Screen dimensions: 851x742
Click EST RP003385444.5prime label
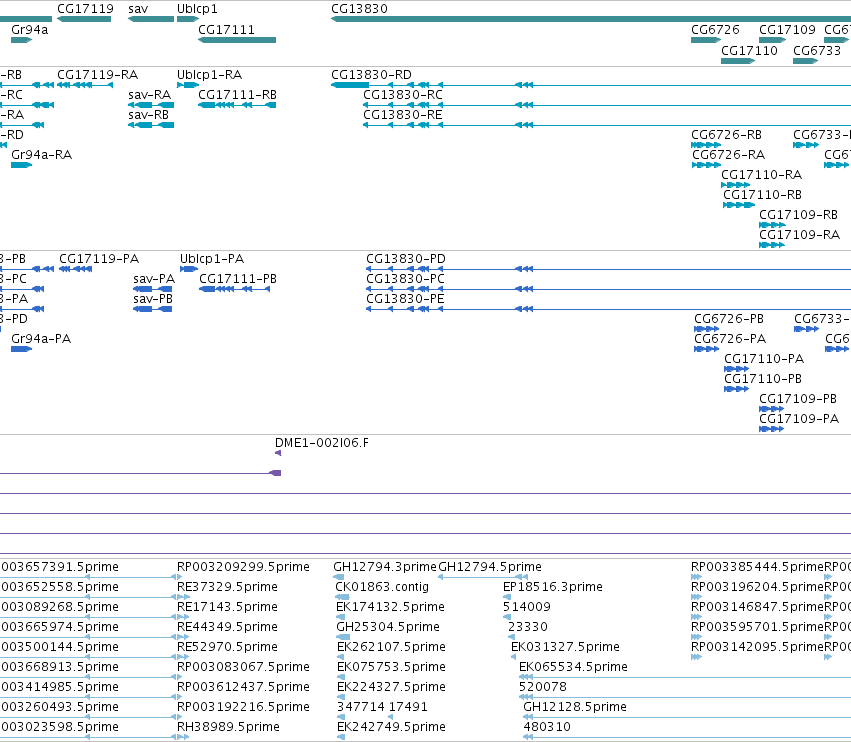pyautogui.click(x=757, y=567)
